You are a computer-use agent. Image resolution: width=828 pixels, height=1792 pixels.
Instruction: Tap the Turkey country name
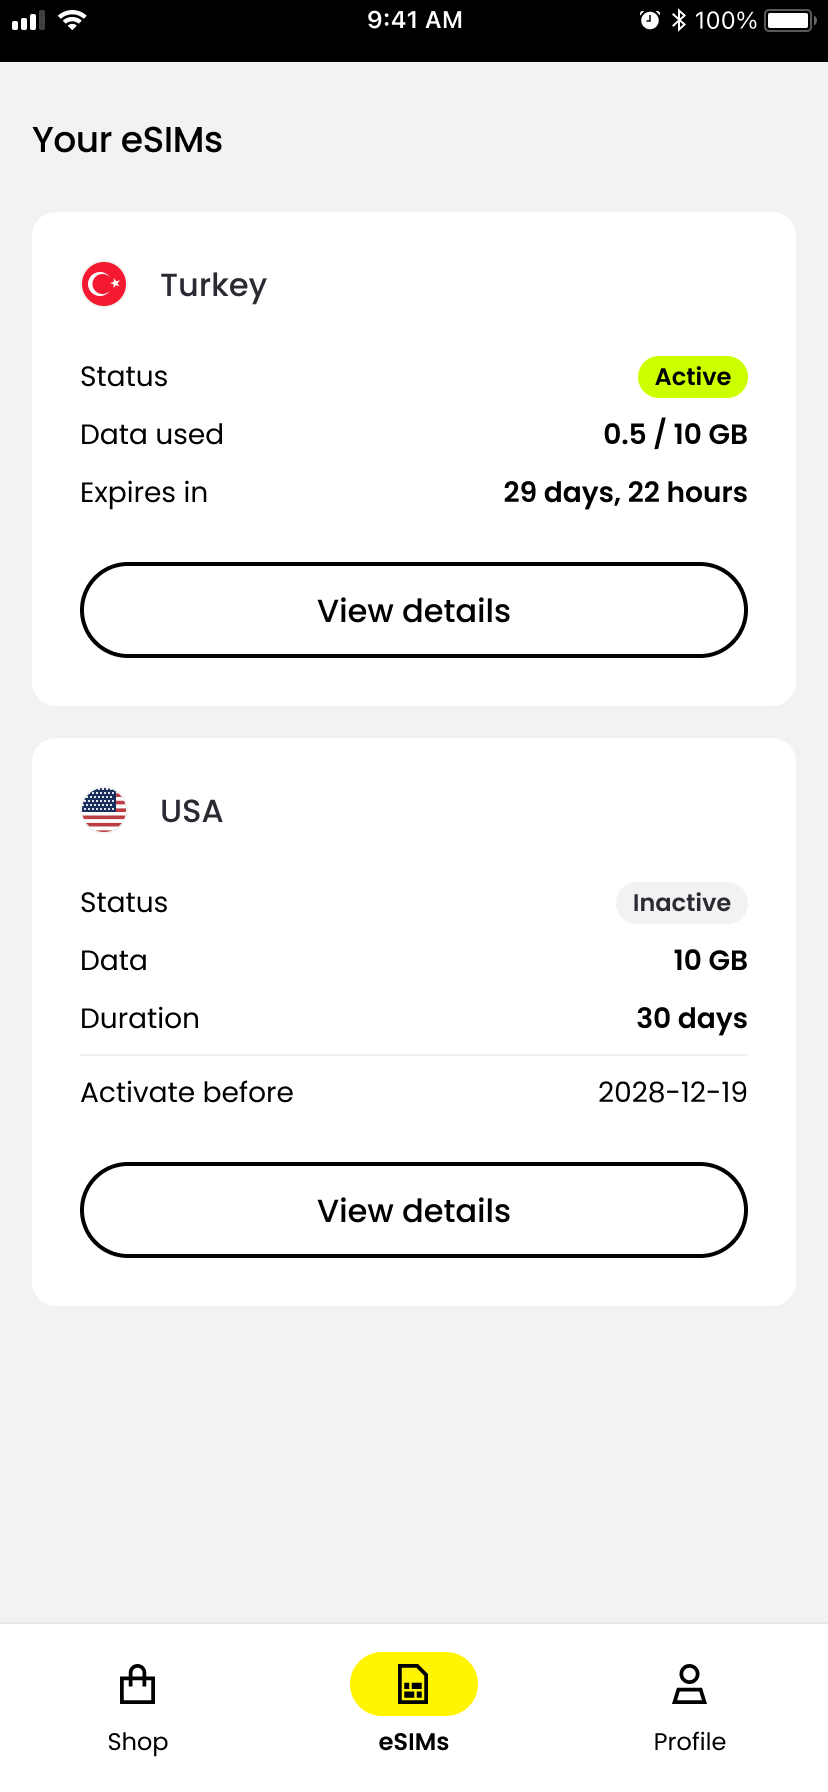[214, 286]
